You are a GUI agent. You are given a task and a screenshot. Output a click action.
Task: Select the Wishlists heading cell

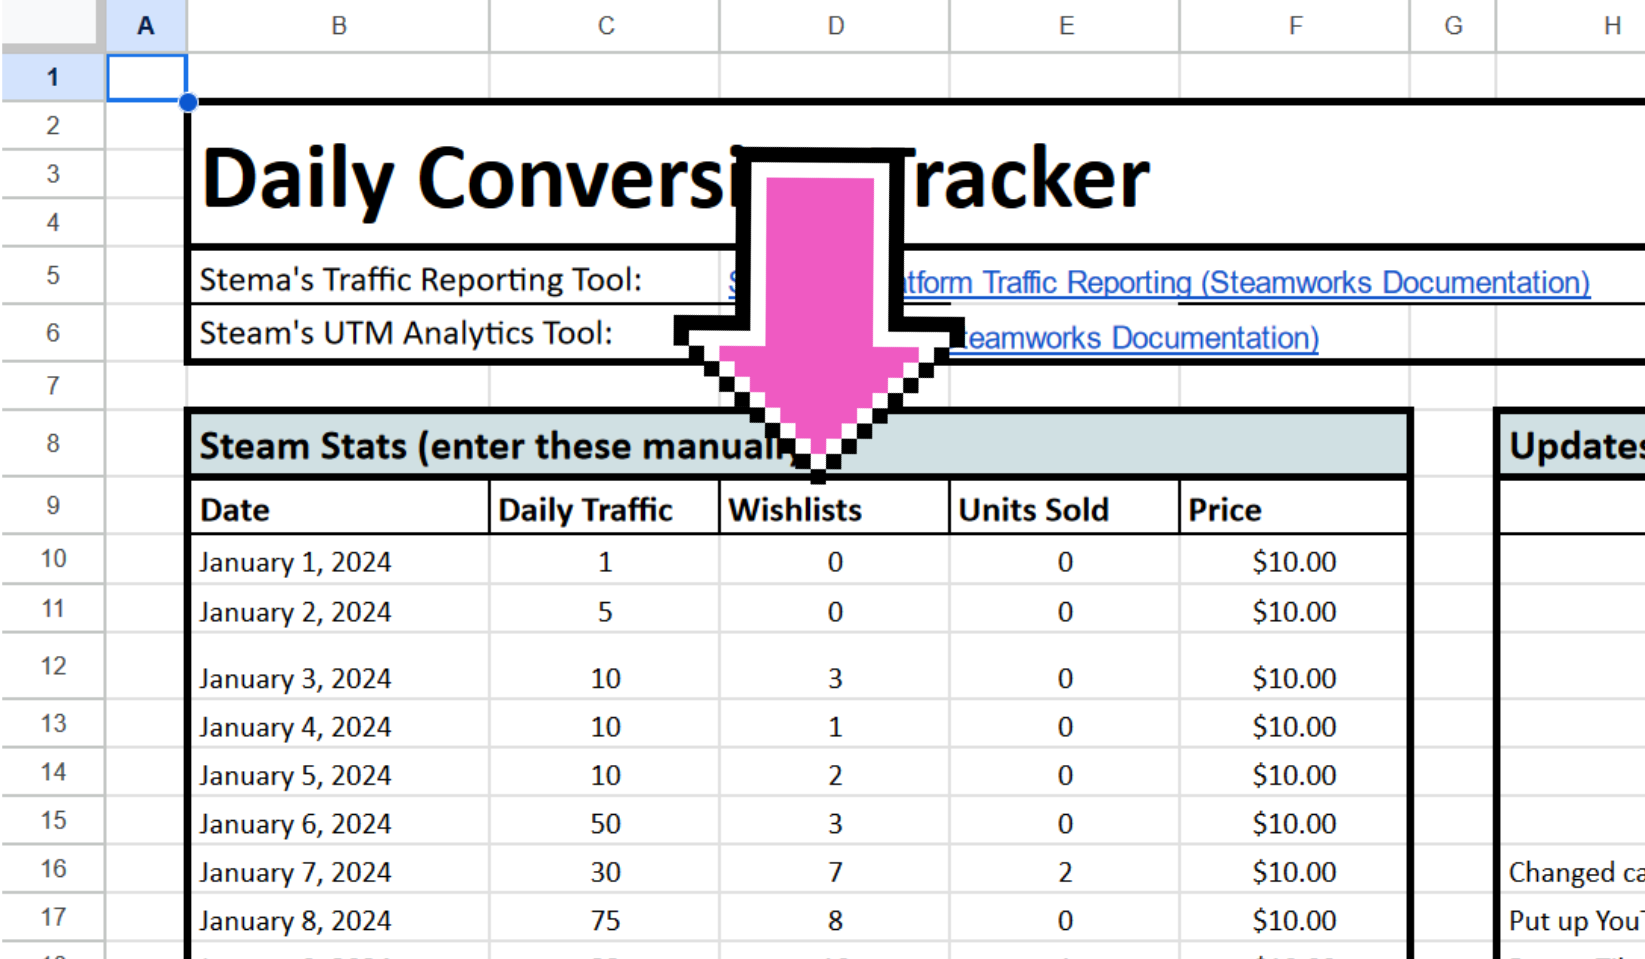point(834,509)
